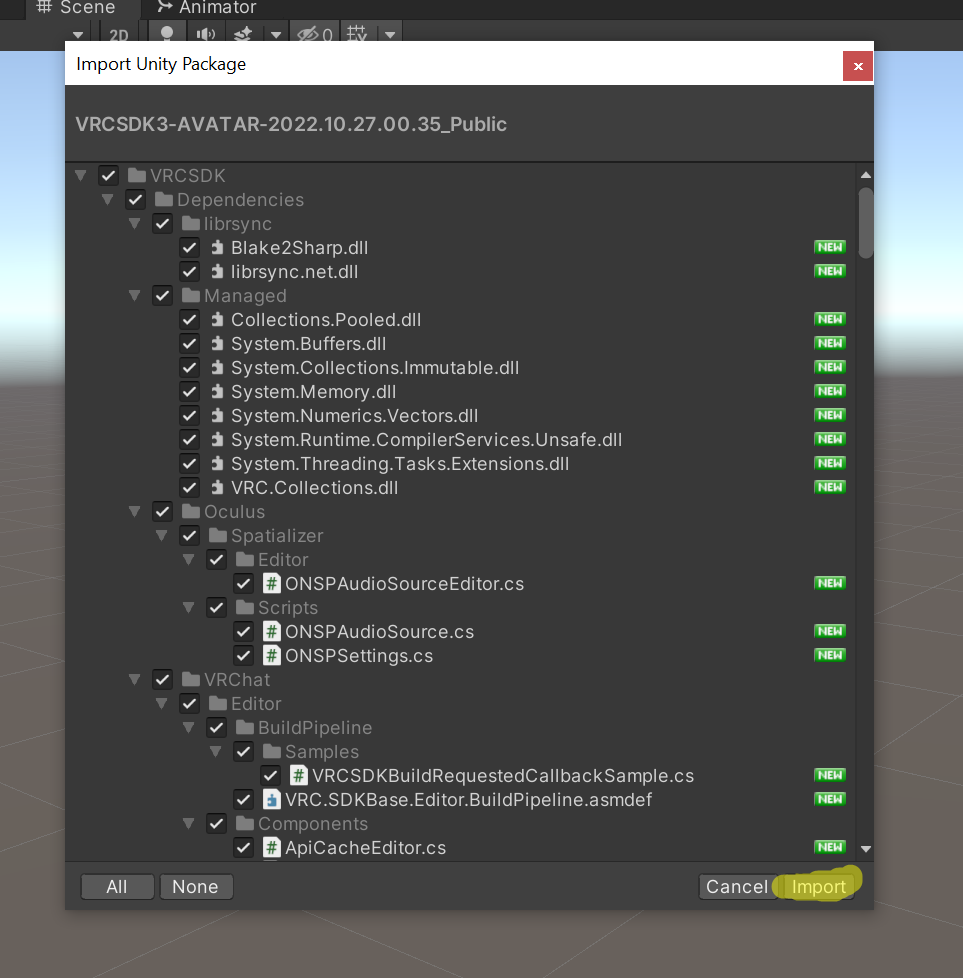Toggle scene effects icon in toolbar
Image resolution: width=963 pixels, height=978 pixels.
pyautogui.click(x=243, y=34)
